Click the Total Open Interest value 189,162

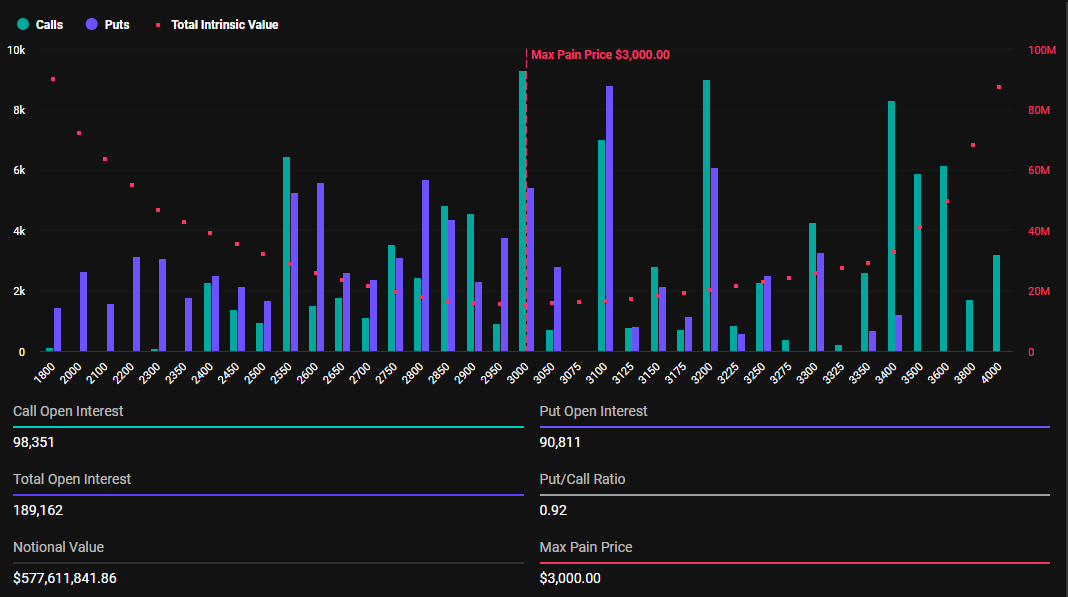point(38,510)
